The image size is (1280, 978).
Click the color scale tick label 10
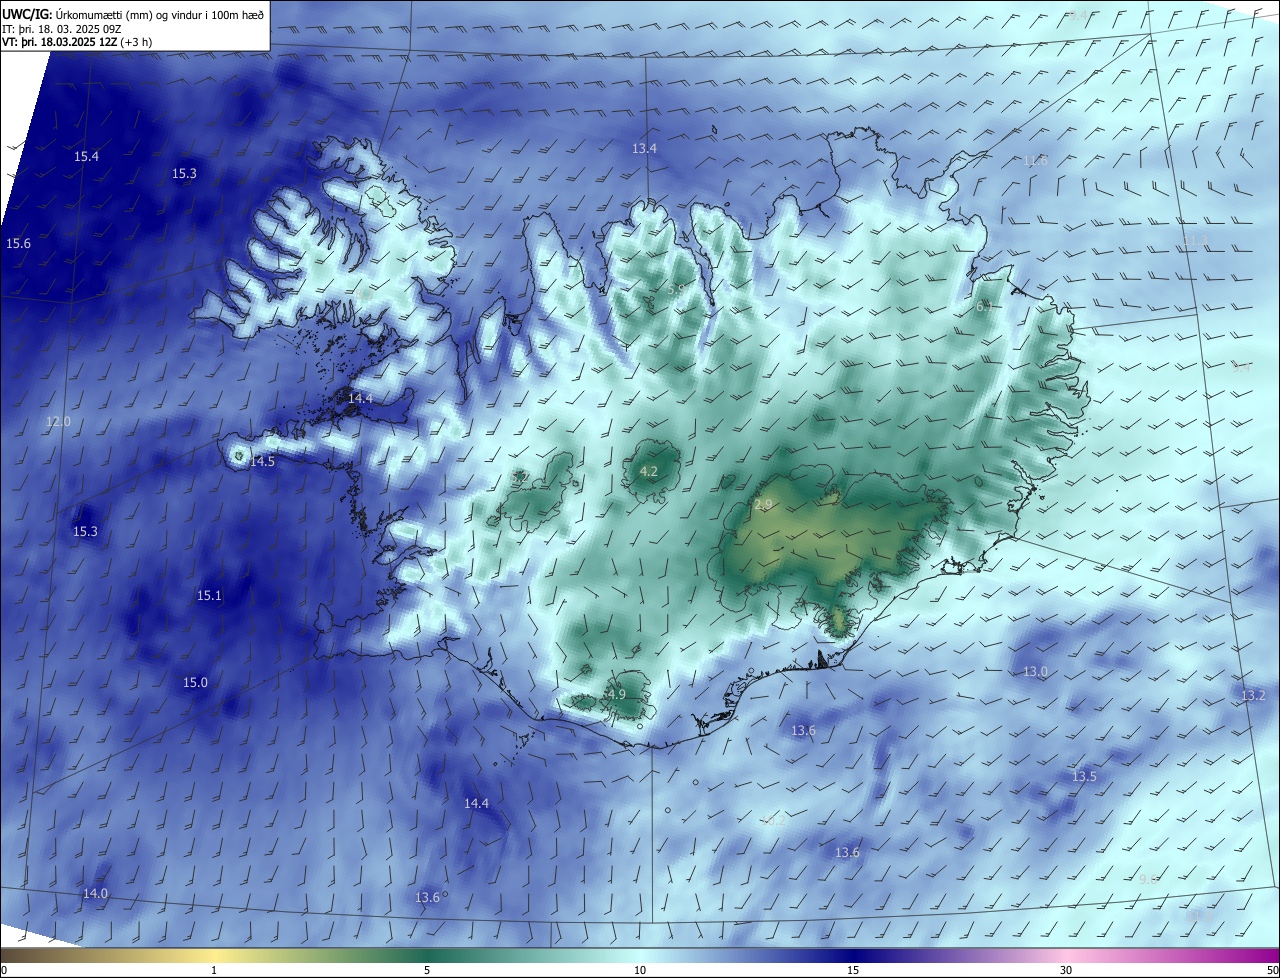point(640,971)
